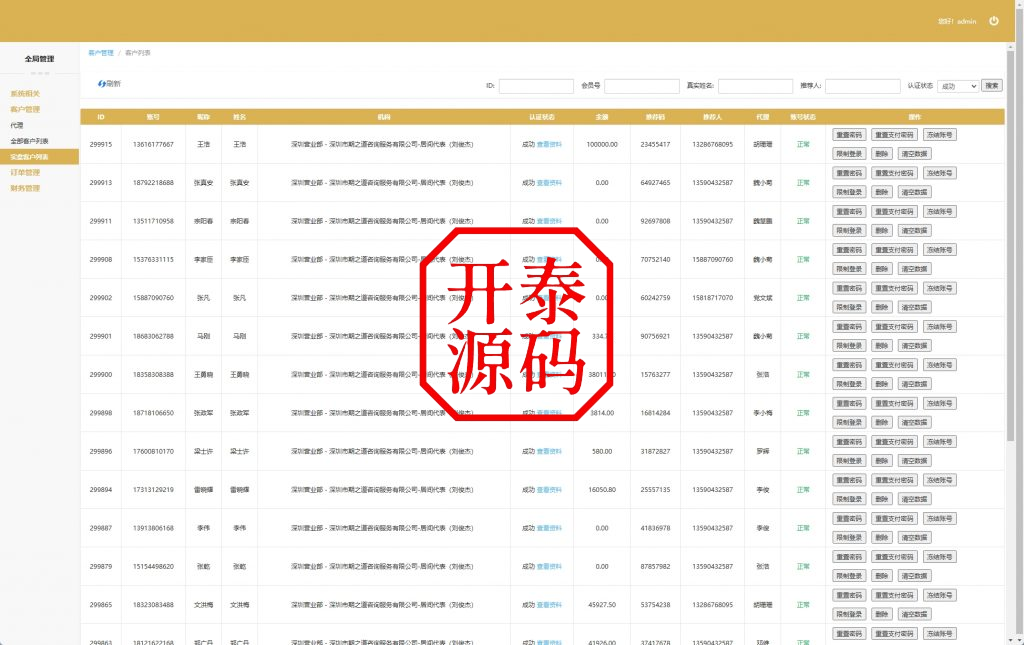Click 冻结账号 for ID 299887
The height and width of the screenshot is (645, 1024).
coord(940,519)
